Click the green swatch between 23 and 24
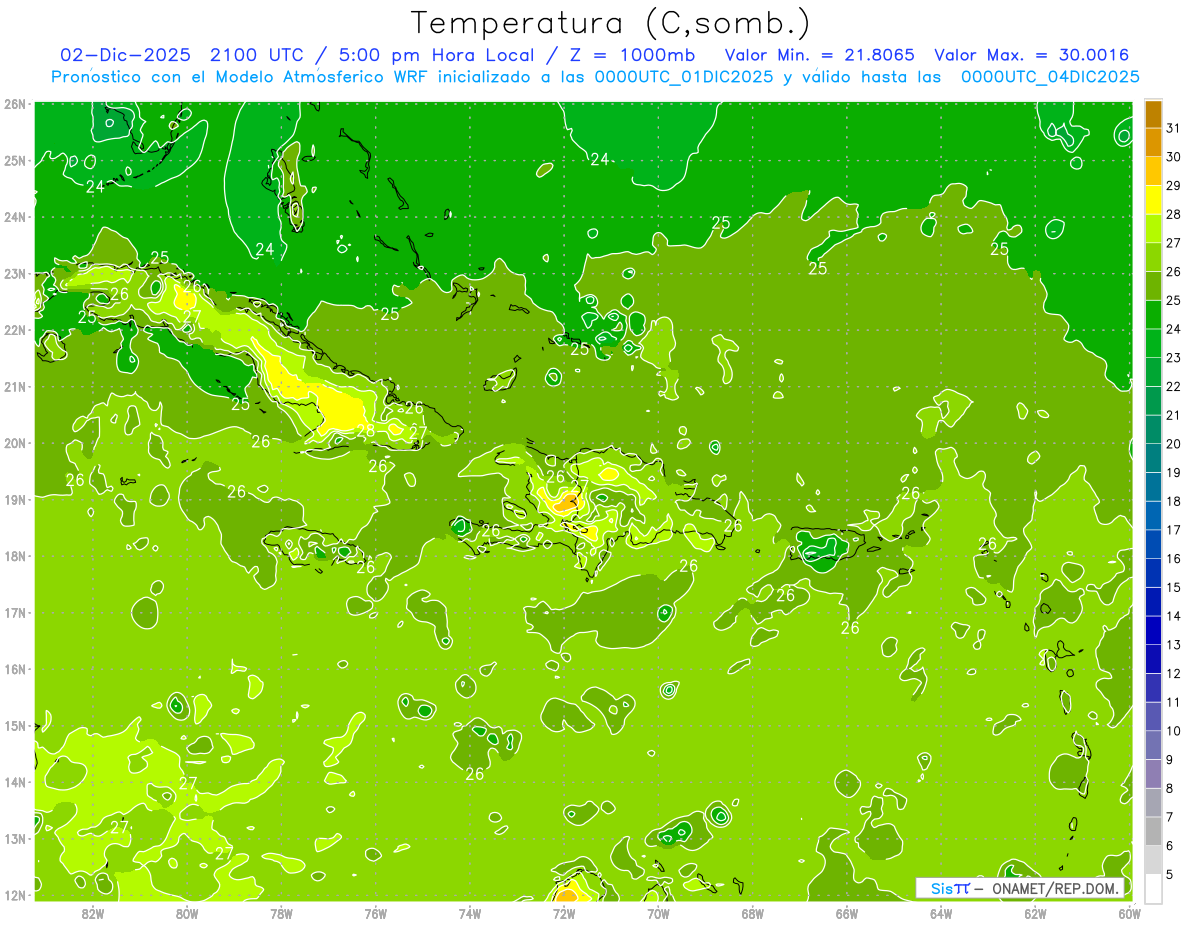Viewport: 1200px width, 927px height. tap(1153, 343)
